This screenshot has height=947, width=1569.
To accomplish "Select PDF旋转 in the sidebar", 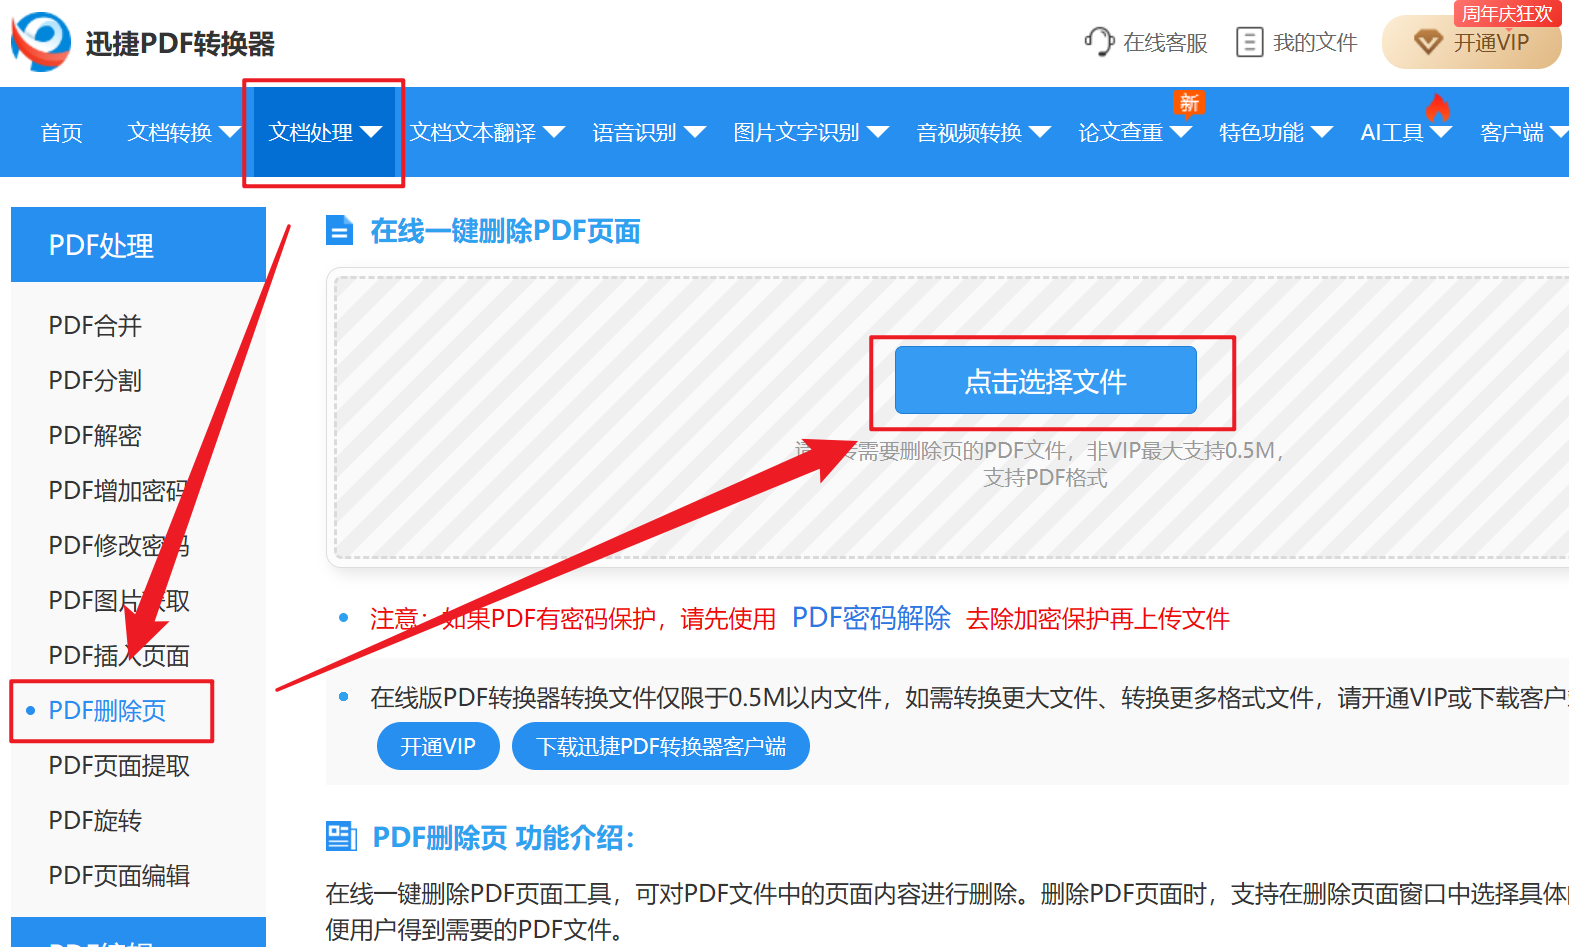I will click(95, 820).
